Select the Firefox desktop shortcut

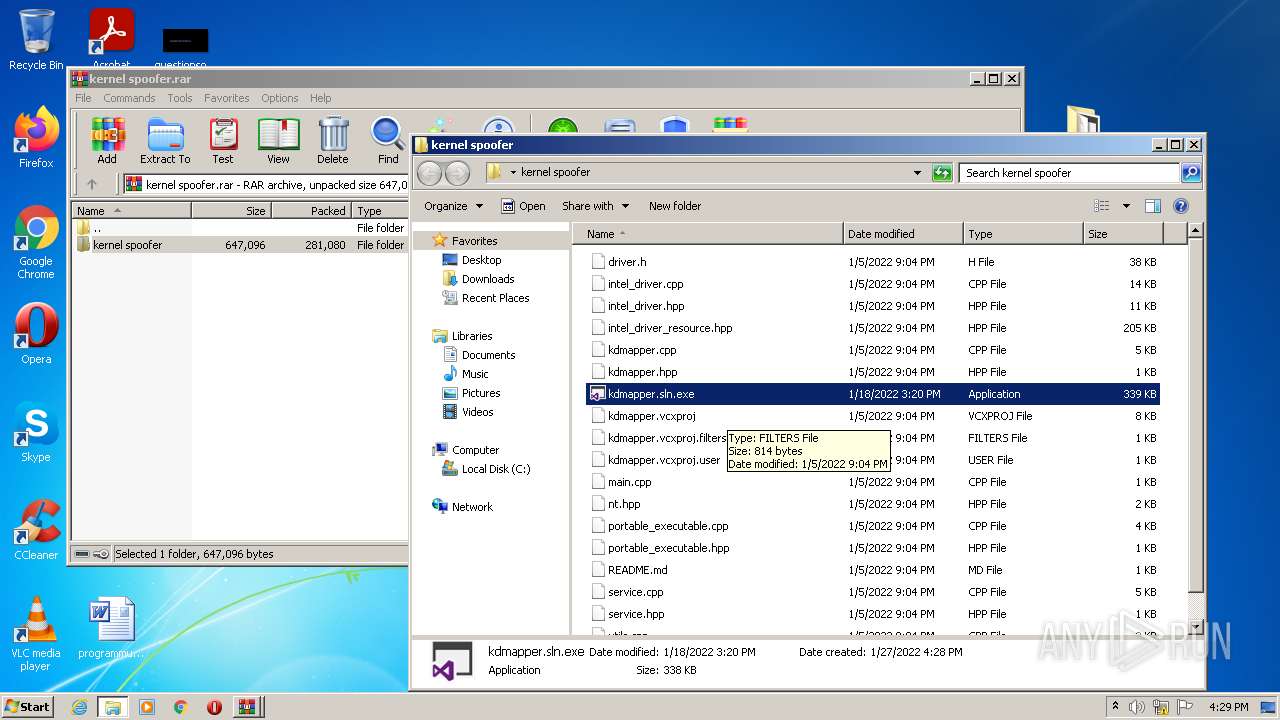coord(36,138)
